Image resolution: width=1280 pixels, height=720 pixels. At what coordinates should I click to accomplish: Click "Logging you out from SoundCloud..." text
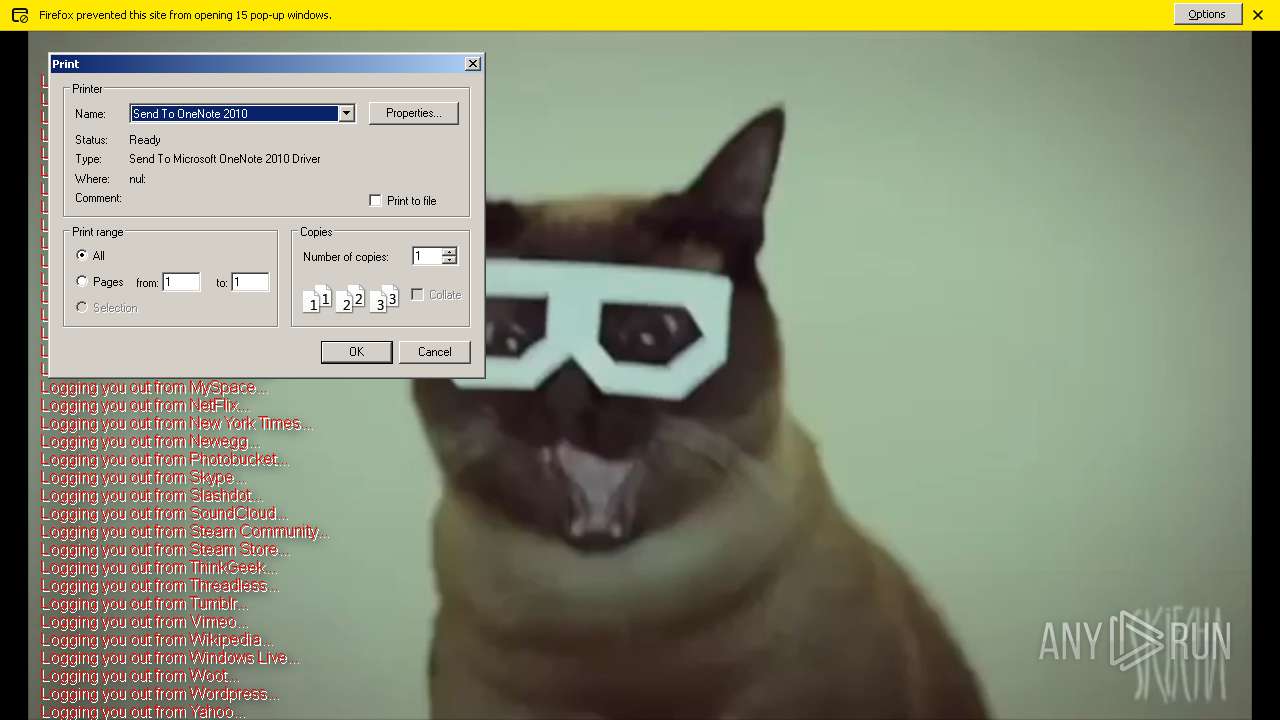[x=164, y=514]
